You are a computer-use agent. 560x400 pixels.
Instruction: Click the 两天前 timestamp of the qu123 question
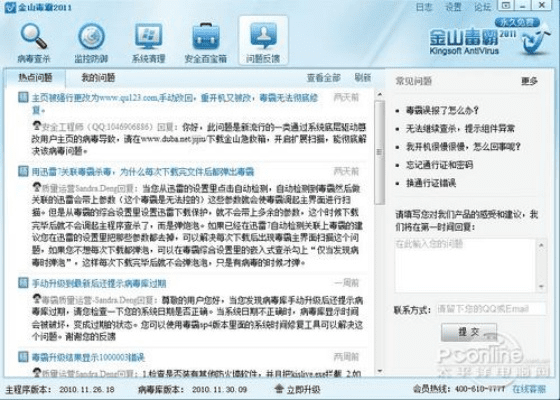pyautogui.click(x=346, y=97)
